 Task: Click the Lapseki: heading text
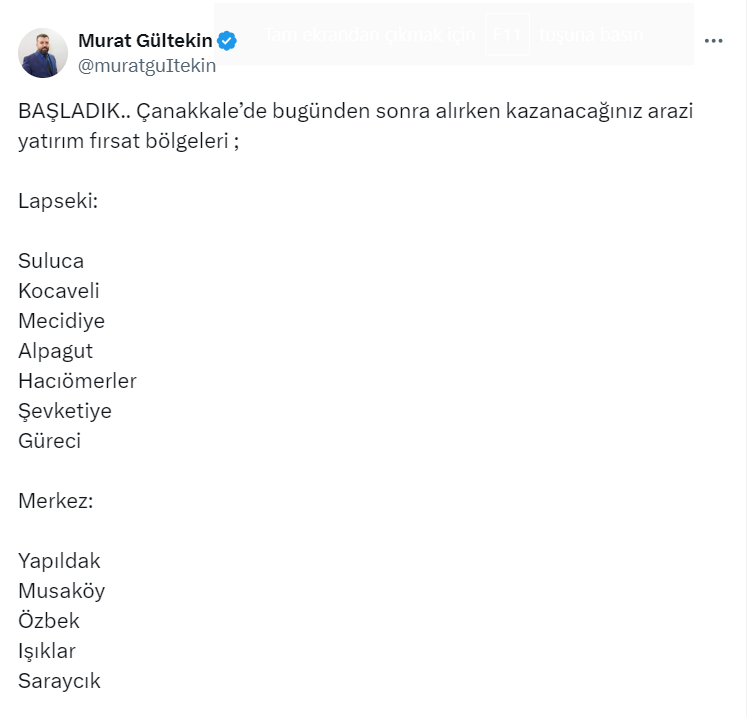[57, 201]
